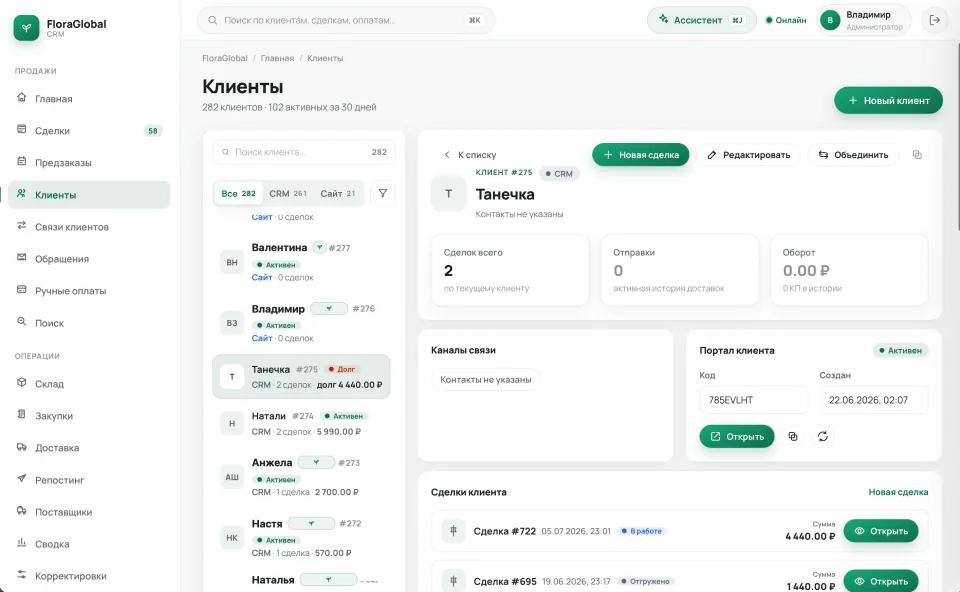Click the badge icon next to Валентина

click(x=319, y=247)
